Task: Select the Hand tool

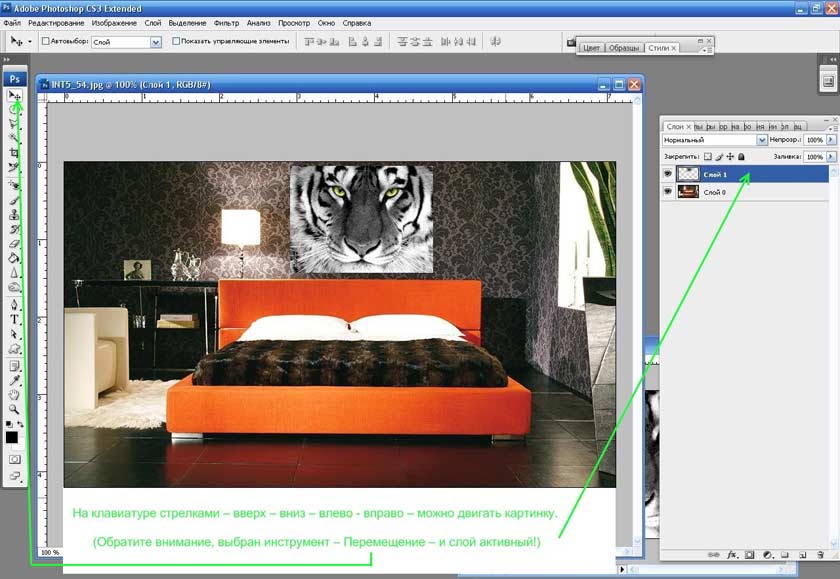Action: coord(14,394)
